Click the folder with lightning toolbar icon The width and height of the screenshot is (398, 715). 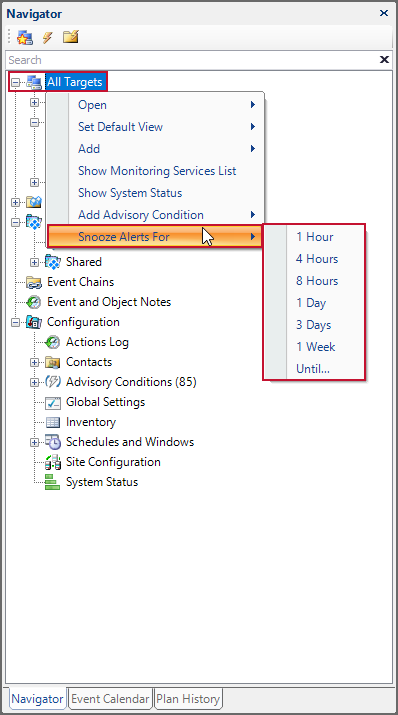tap(71, 37)
